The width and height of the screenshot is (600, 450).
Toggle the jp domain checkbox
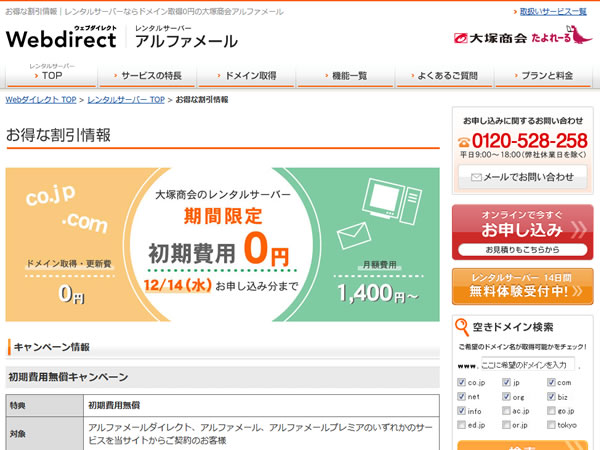(506, 382)
